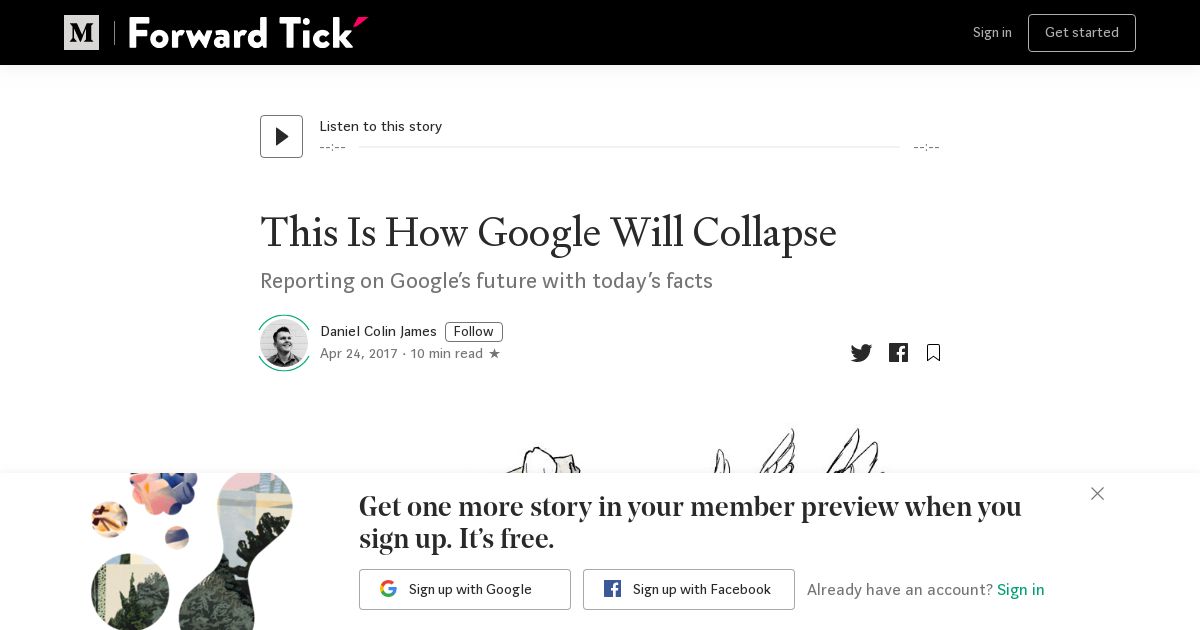Share the story via Facebook icon
This screenshot has height=630, width=1200.
click(898, 353)
